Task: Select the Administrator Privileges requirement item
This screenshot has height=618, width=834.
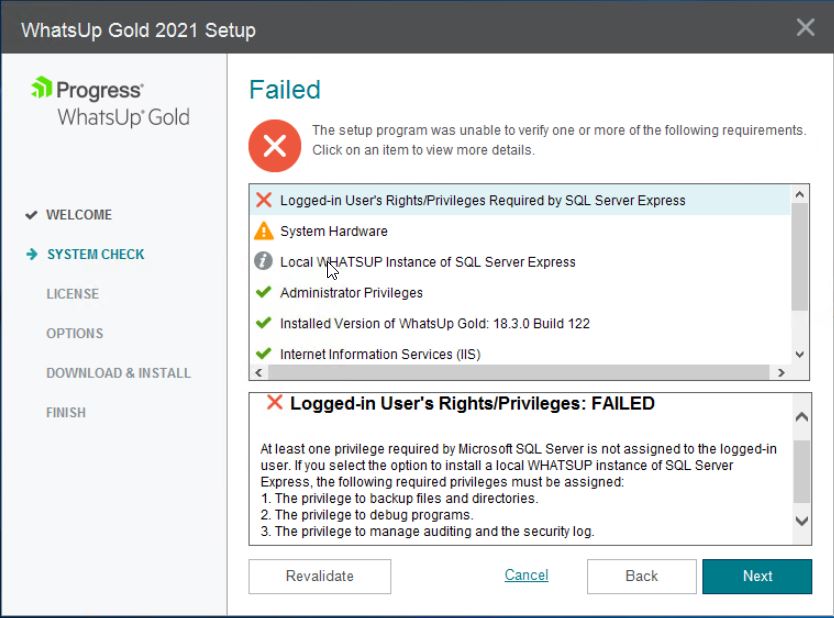Action: pos(520,293)
